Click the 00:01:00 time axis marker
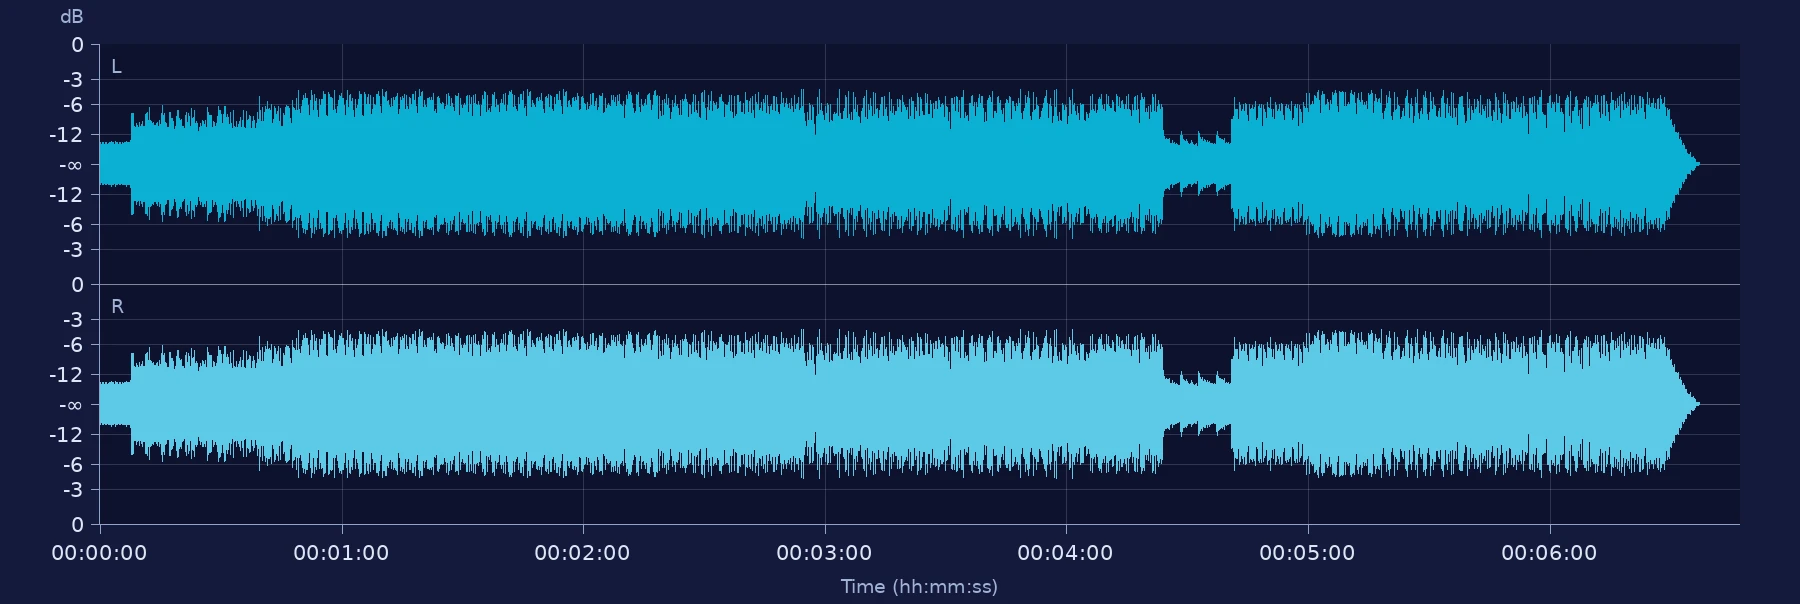This screenshot has width=1800, height=604. [x=341, y=553]
